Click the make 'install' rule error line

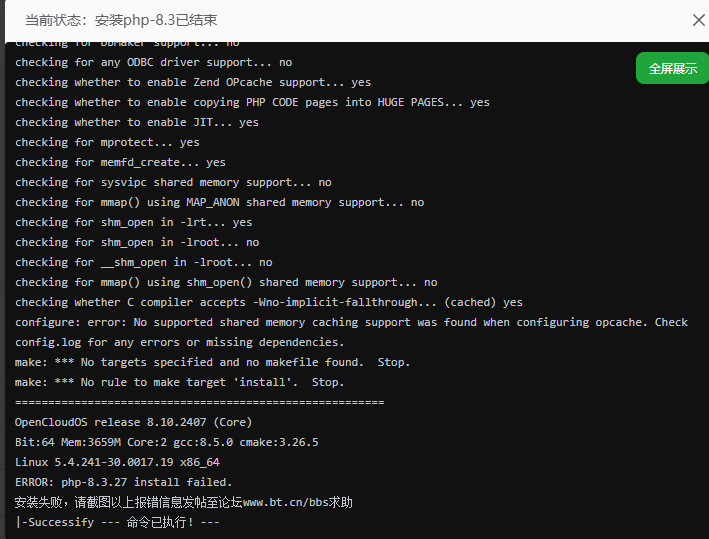179,382
